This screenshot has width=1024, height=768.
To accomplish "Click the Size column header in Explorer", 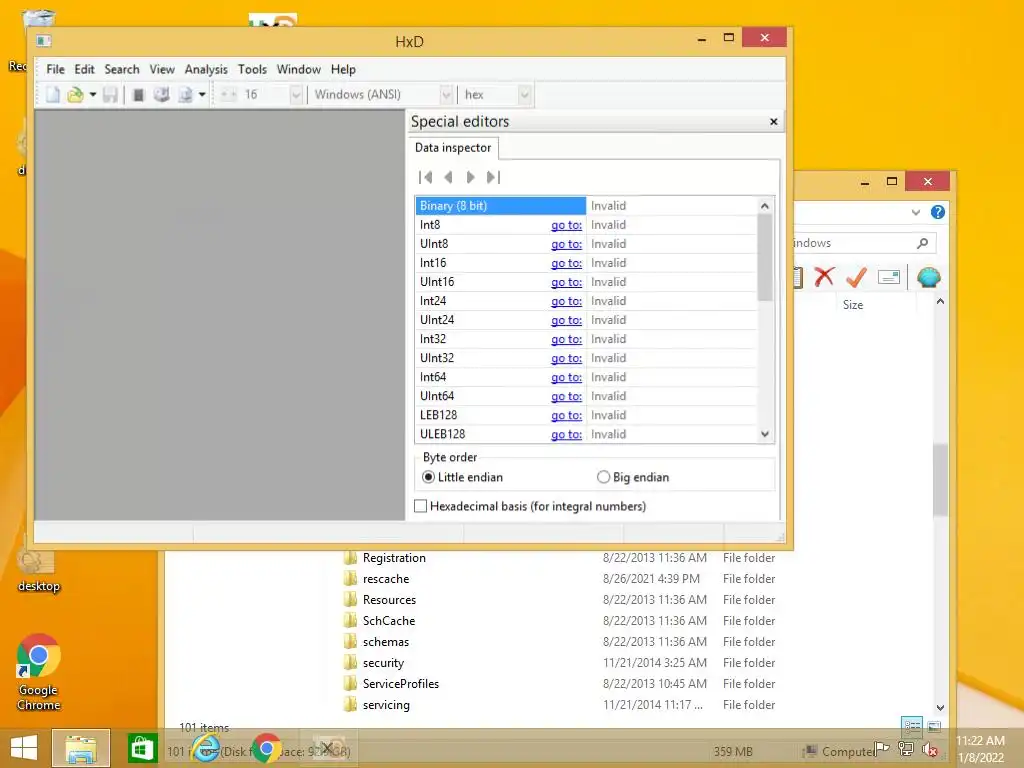I will tap(852, 305).
